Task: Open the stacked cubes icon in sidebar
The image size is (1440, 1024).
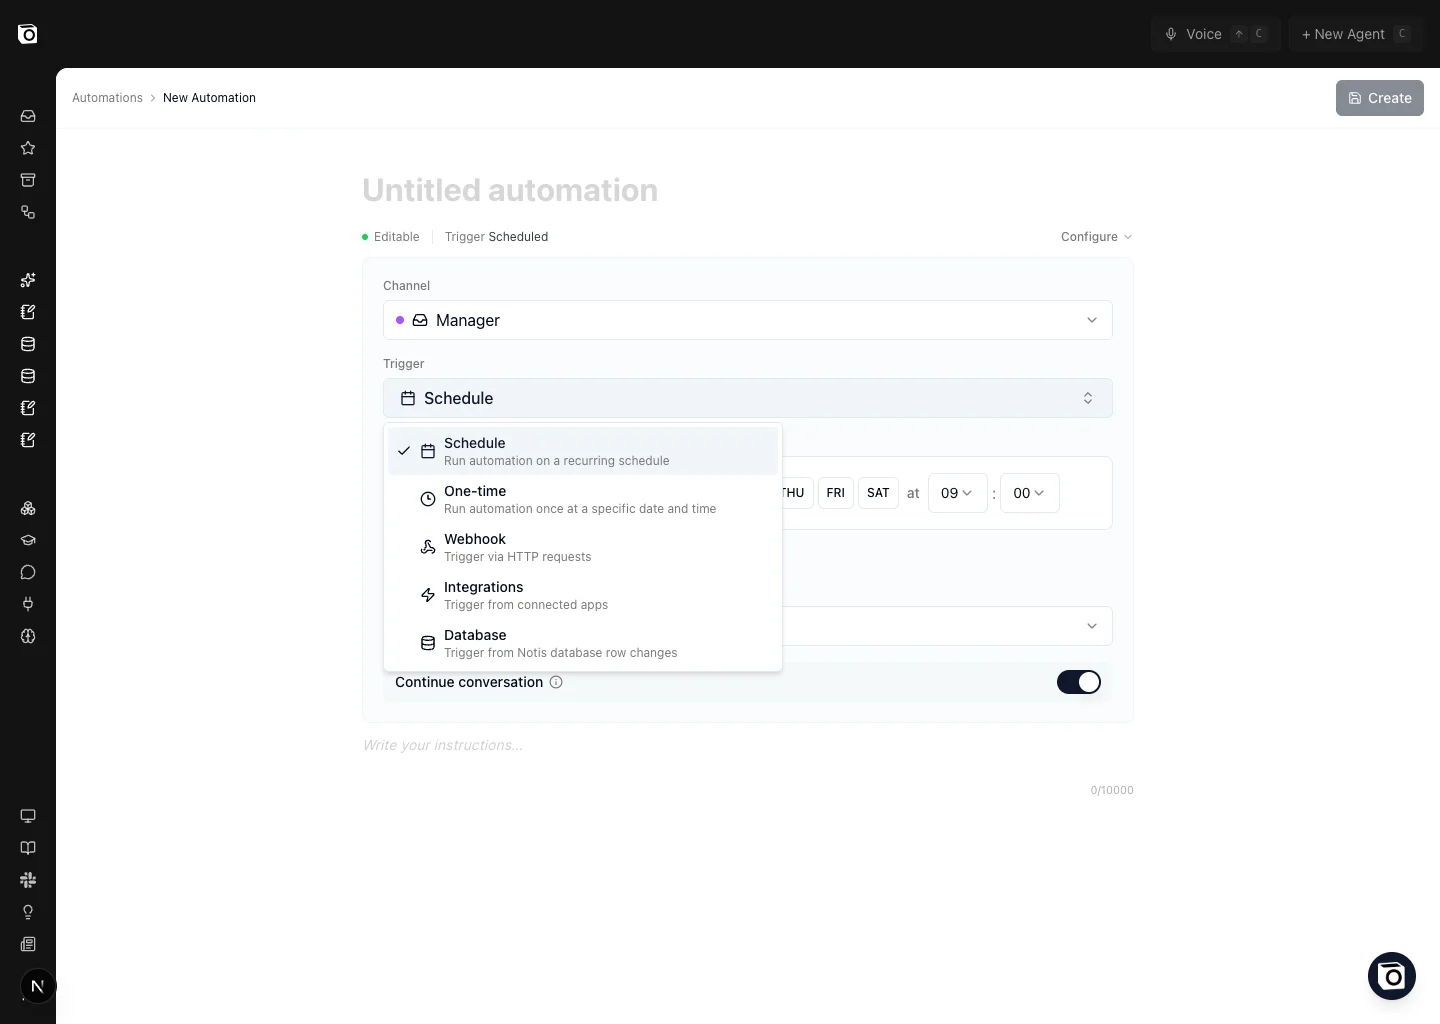Action: [28, 508]
